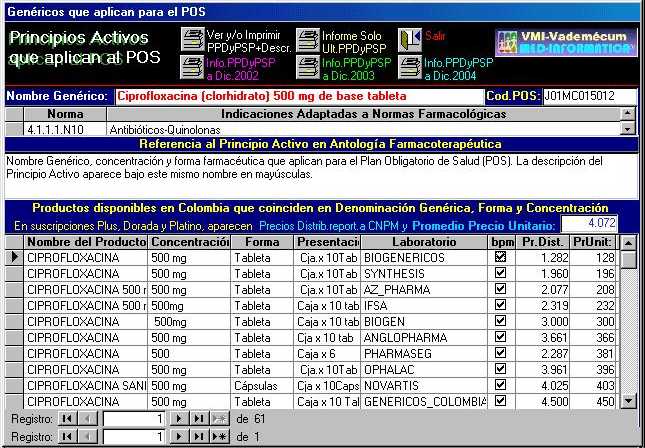Screen dimensions: 645x448
Task: Click the VMI-Vademécum Med-Information logo
Action: [x=566, y=42]
